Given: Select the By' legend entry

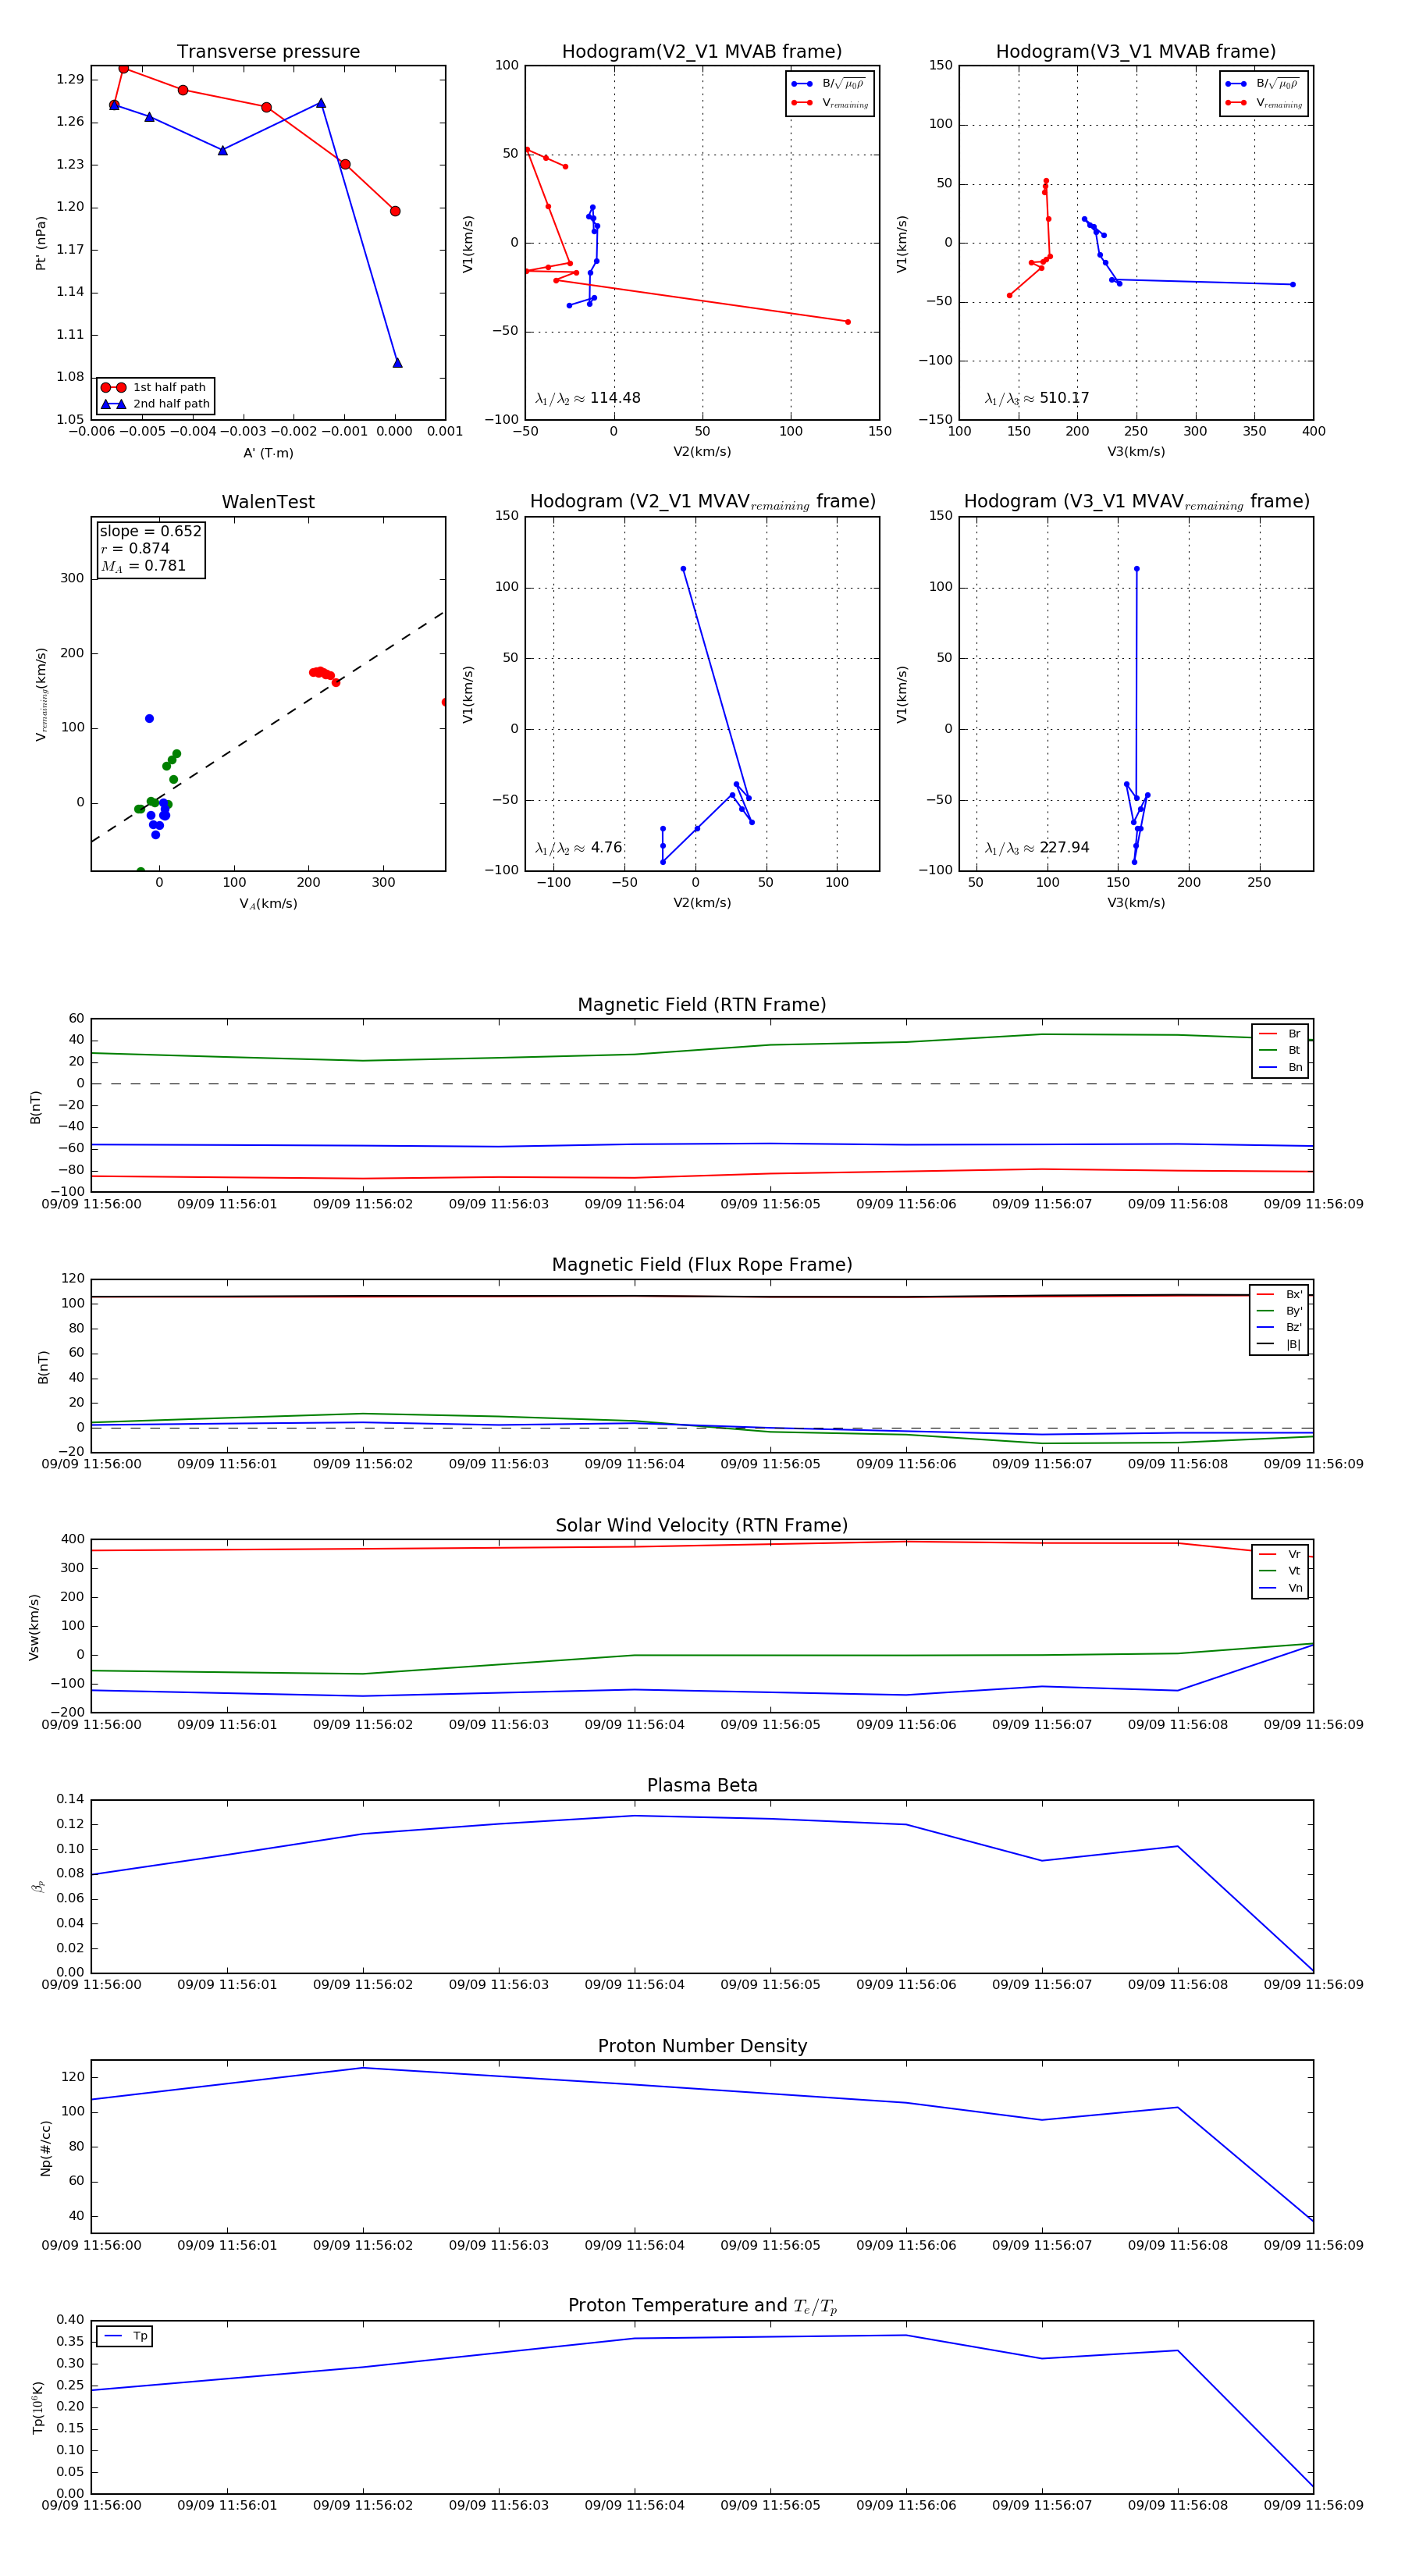Looking at the screenshot, I should (x=1279, y=1311).
